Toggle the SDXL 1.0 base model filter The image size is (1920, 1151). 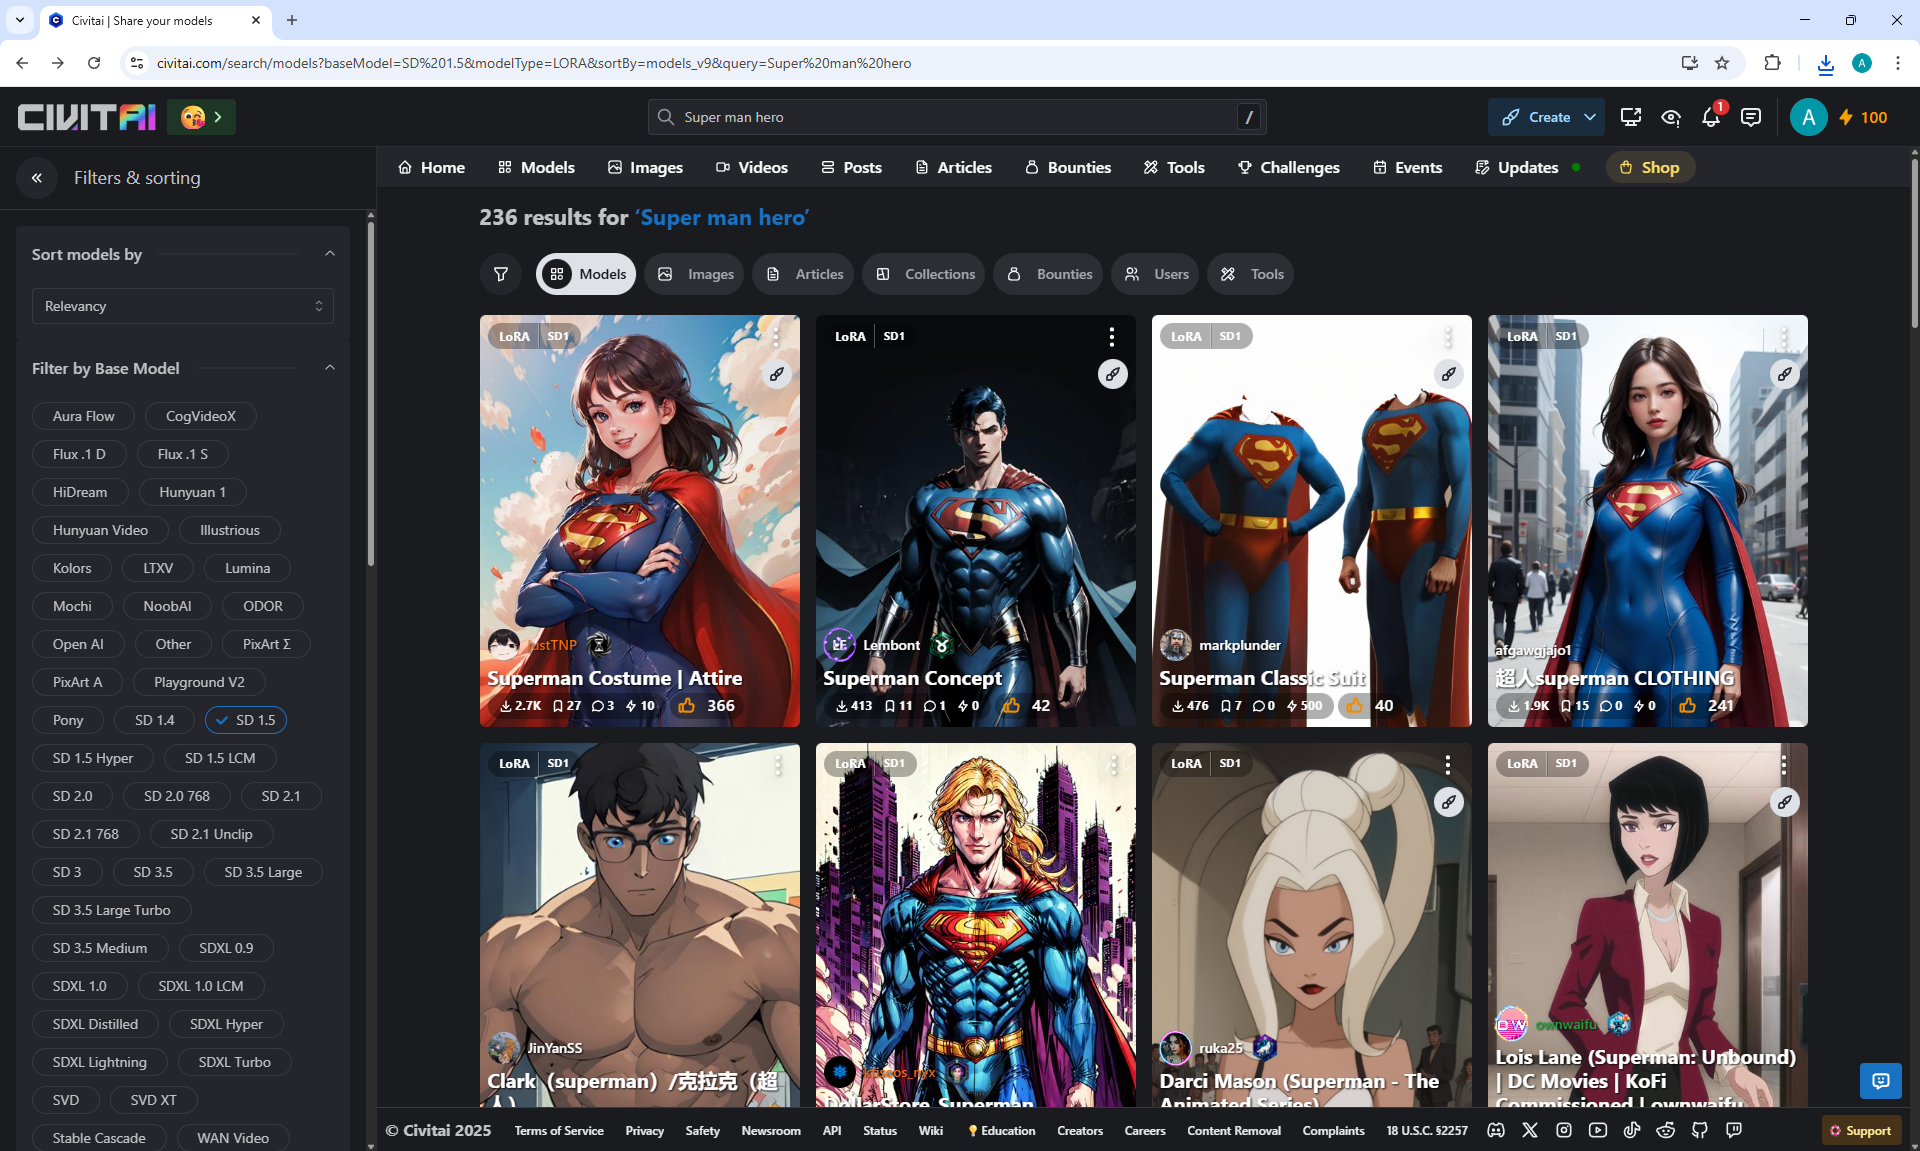(x=79, y=986)
